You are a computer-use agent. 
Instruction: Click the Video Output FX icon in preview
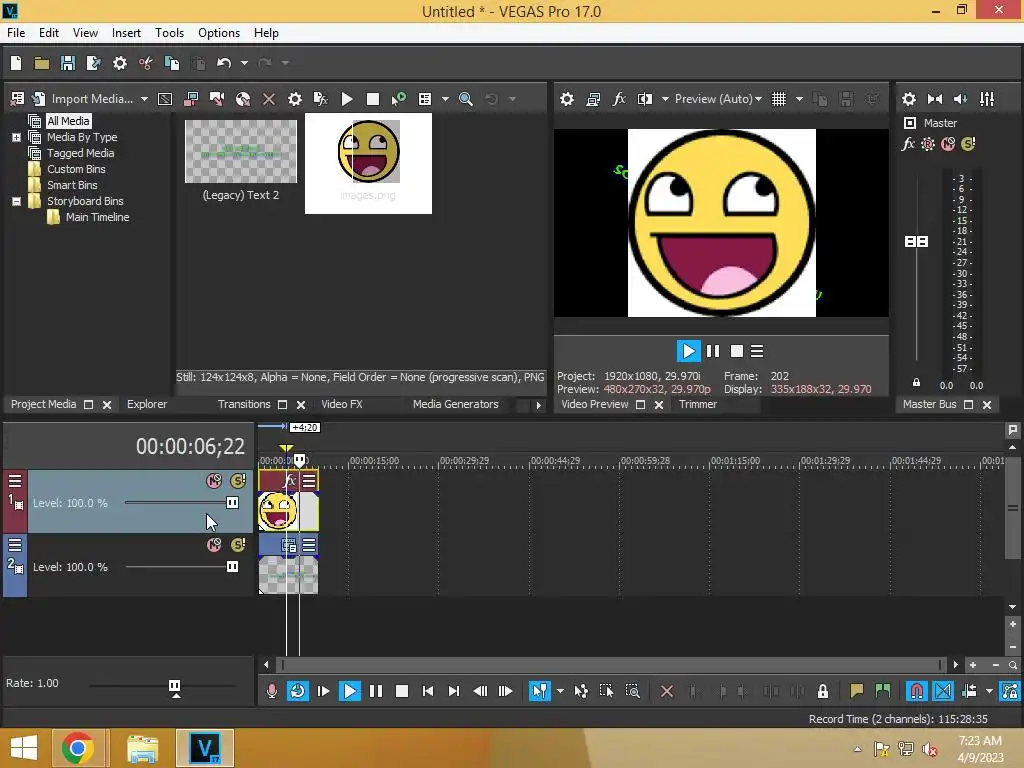click(619, 99)
